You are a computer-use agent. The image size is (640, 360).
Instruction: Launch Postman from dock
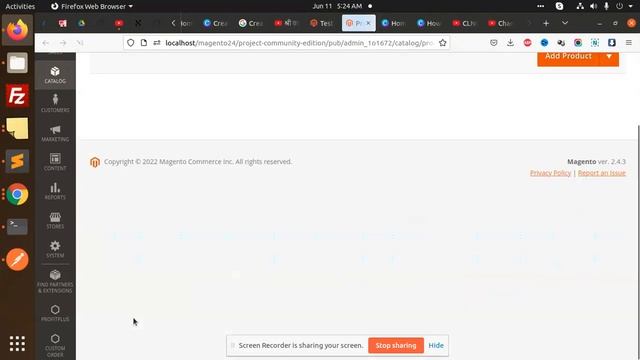click(17, 260)
